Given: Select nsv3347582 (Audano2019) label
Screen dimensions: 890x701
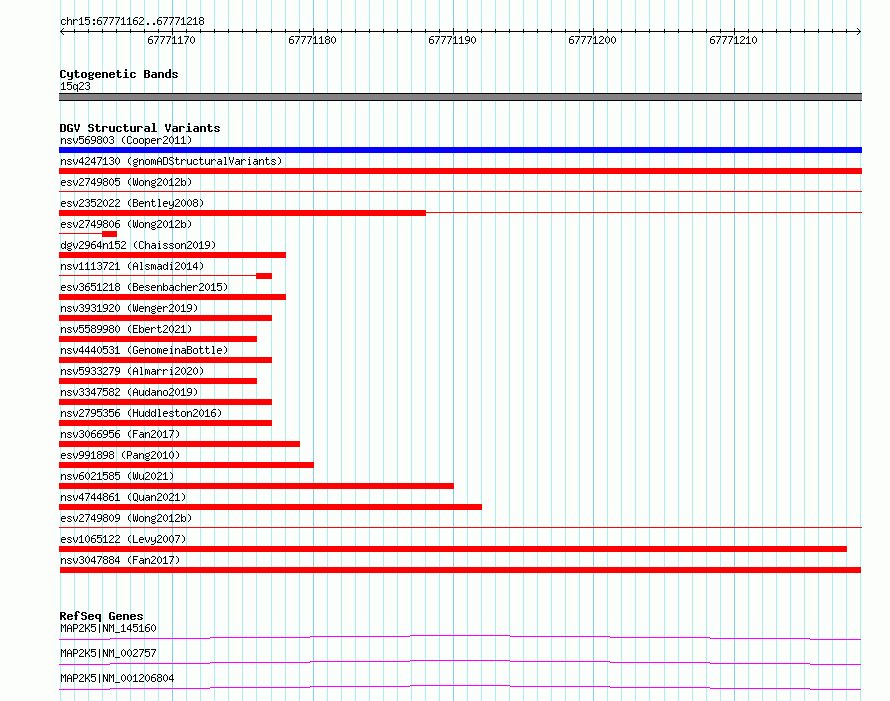Looking at the screenshot, I should click(129, 392).
